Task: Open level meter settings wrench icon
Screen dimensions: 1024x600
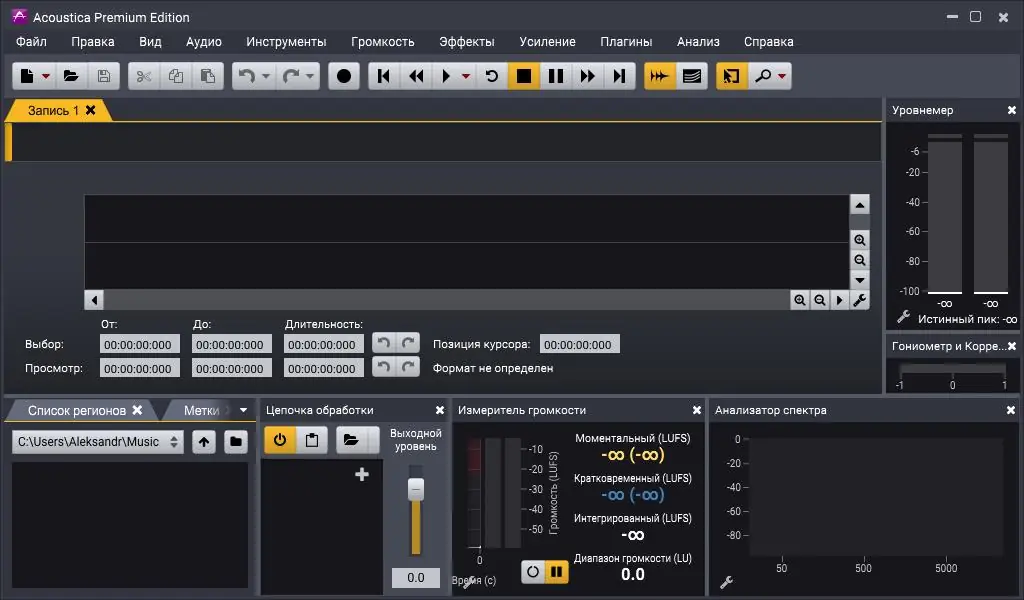Action: [x=904, y=317]
